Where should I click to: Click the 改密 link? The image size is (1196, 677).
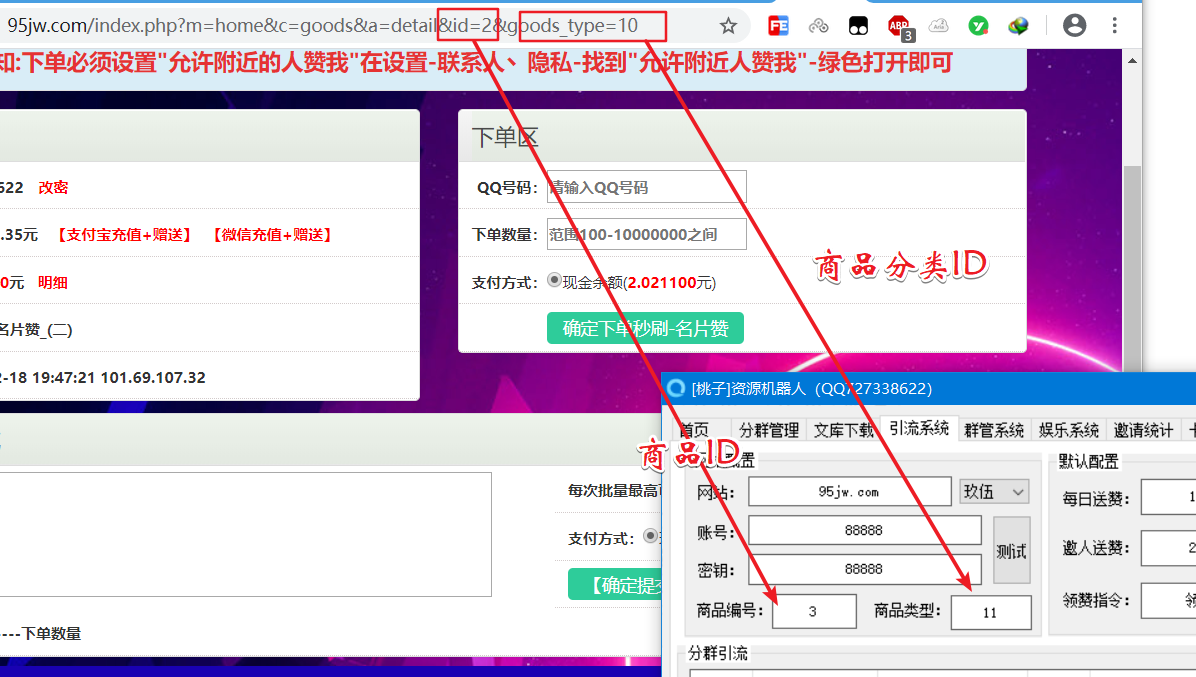click(53, 188)
